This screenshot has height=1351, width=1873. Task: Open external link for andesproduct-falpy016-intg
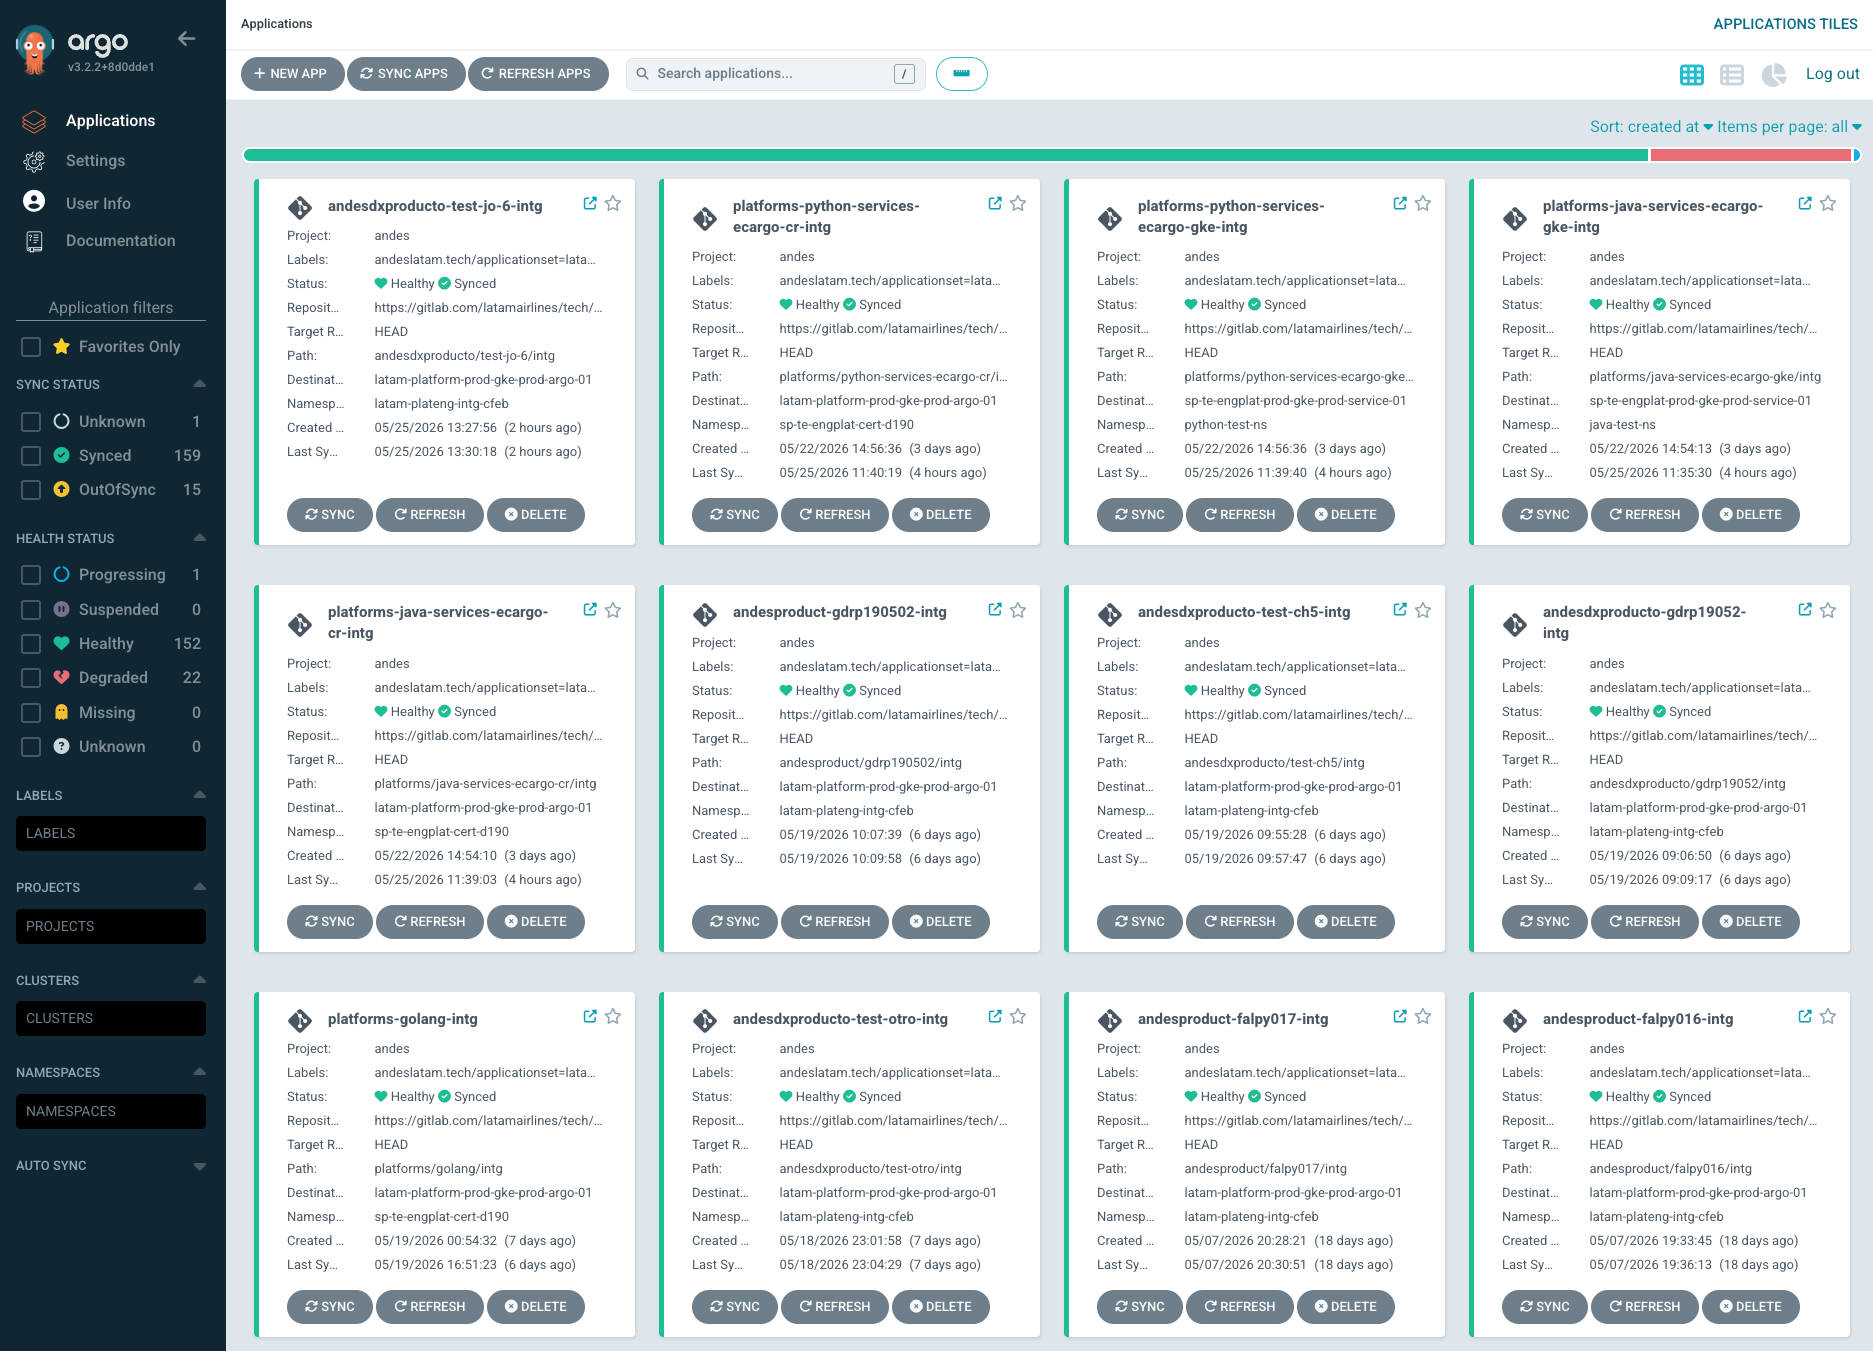click(x=1805, y=1016)
